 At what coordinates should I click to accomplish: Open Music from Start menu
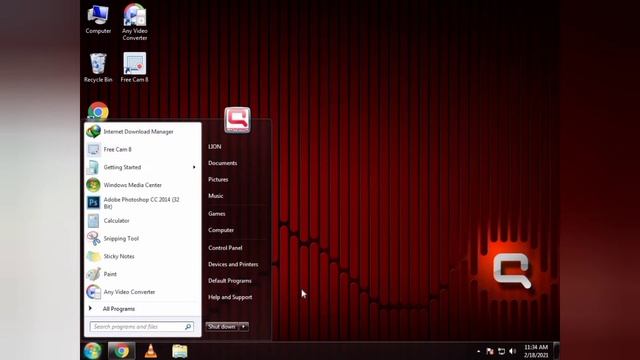216,196
